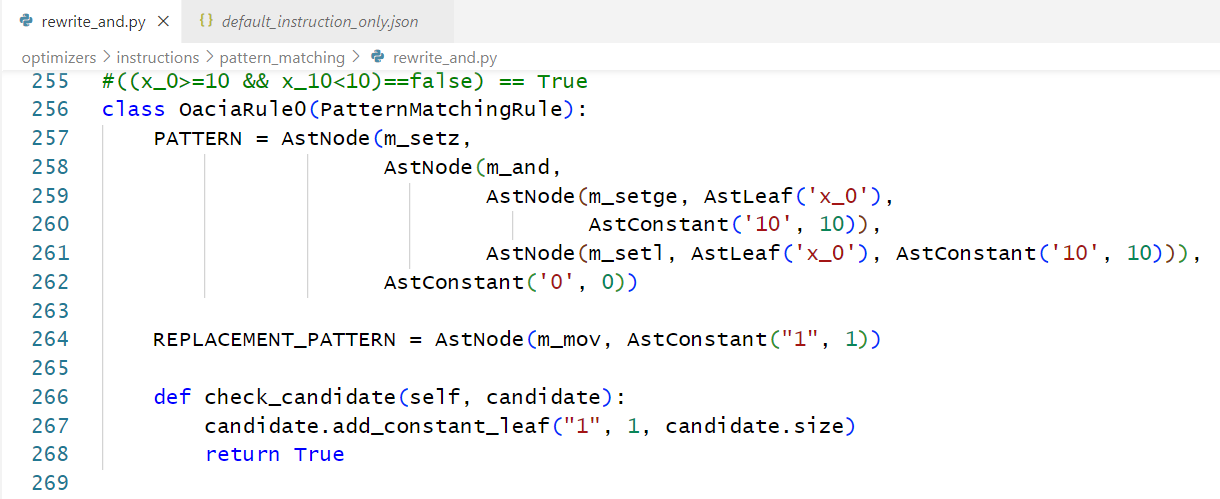Click the Python icon in the breadcrumb
This screenshot has width=1220, height=499.
click(x=377, y=58)
